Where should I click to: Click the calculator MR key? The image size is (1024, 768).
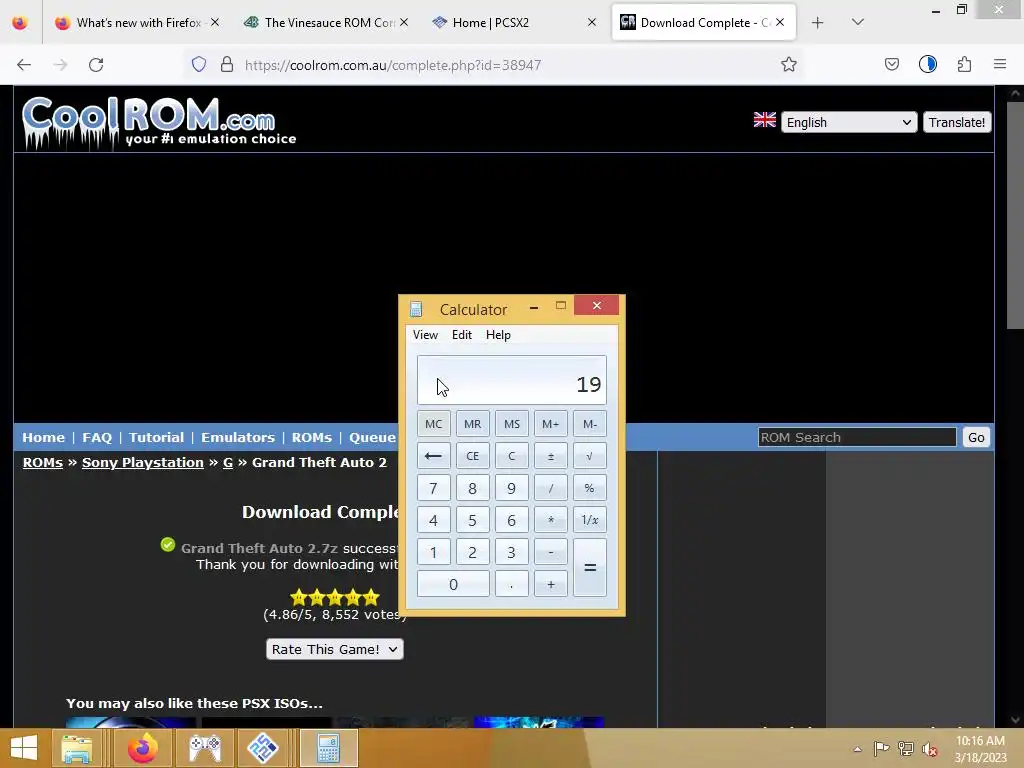point(473,424)
